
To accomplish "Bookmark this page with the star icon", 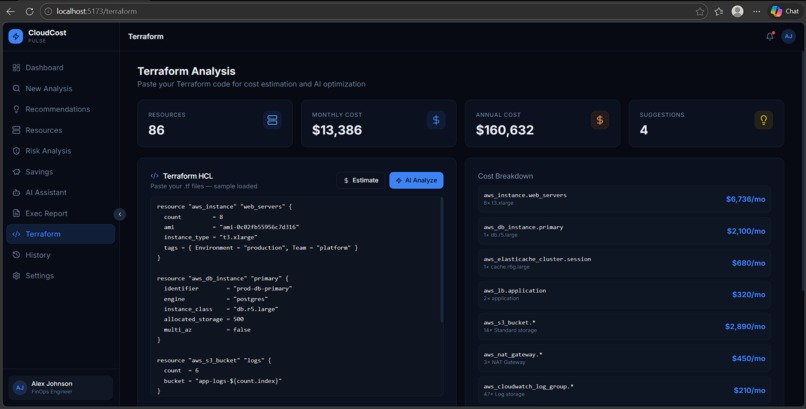I will coord(700,11).
